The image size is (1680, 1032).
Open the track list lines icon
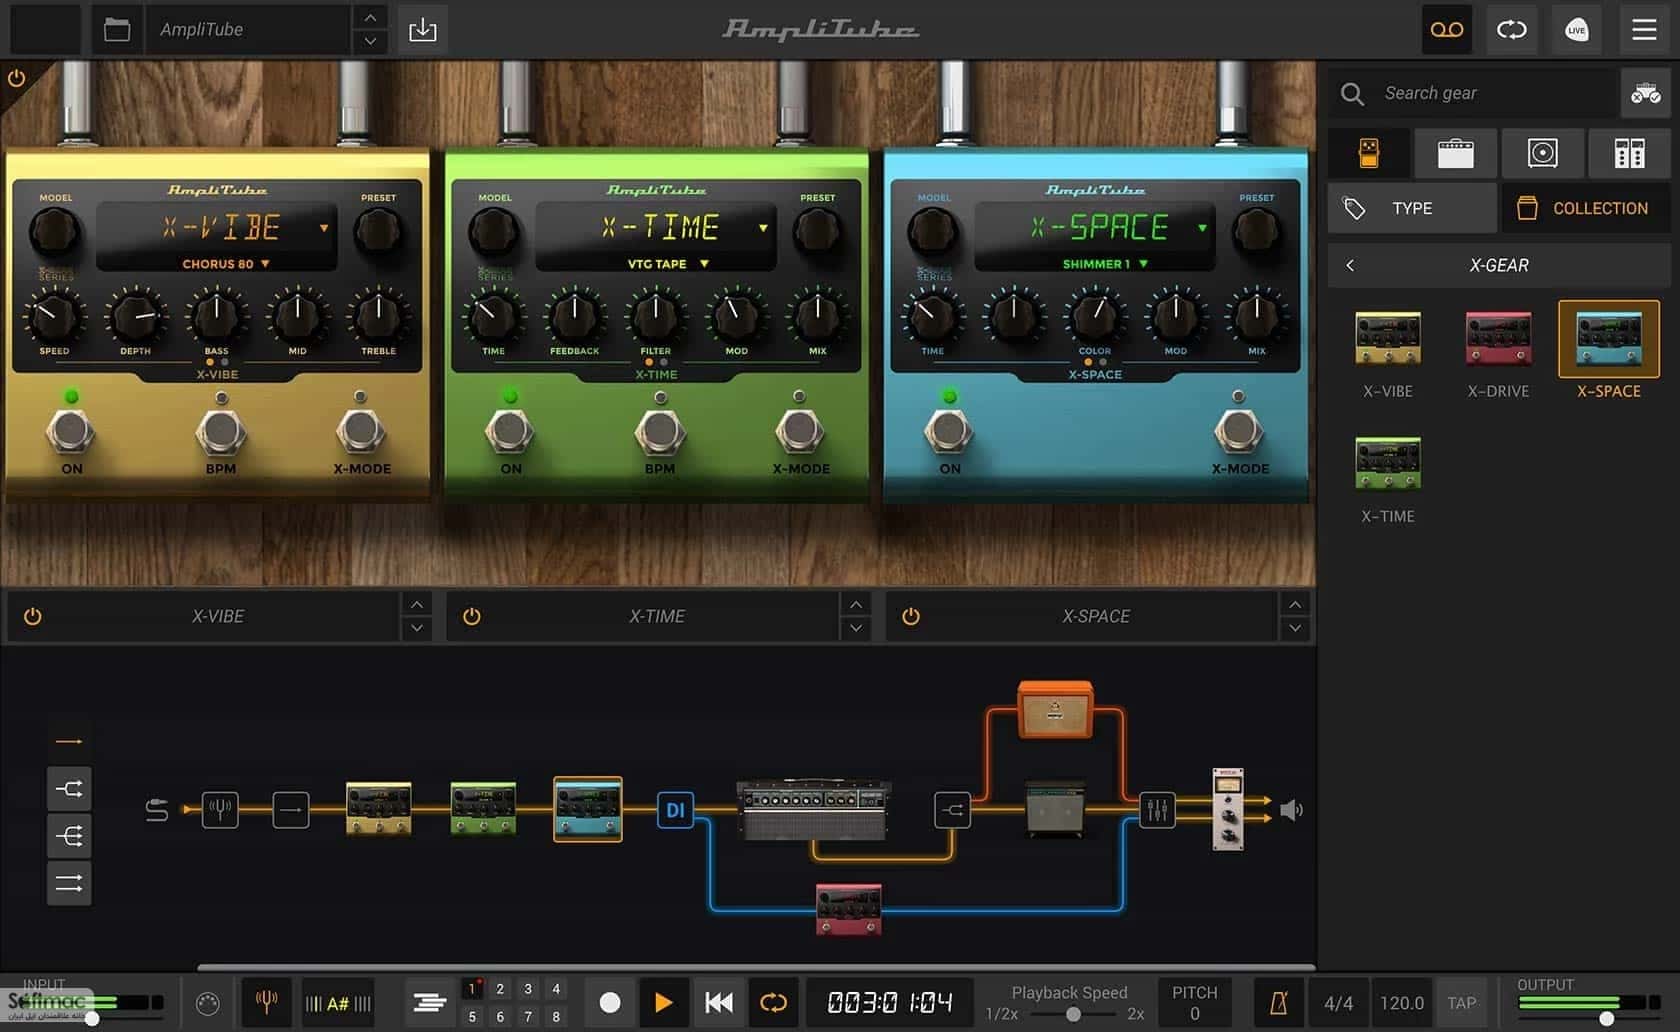tap(429, 1002)
